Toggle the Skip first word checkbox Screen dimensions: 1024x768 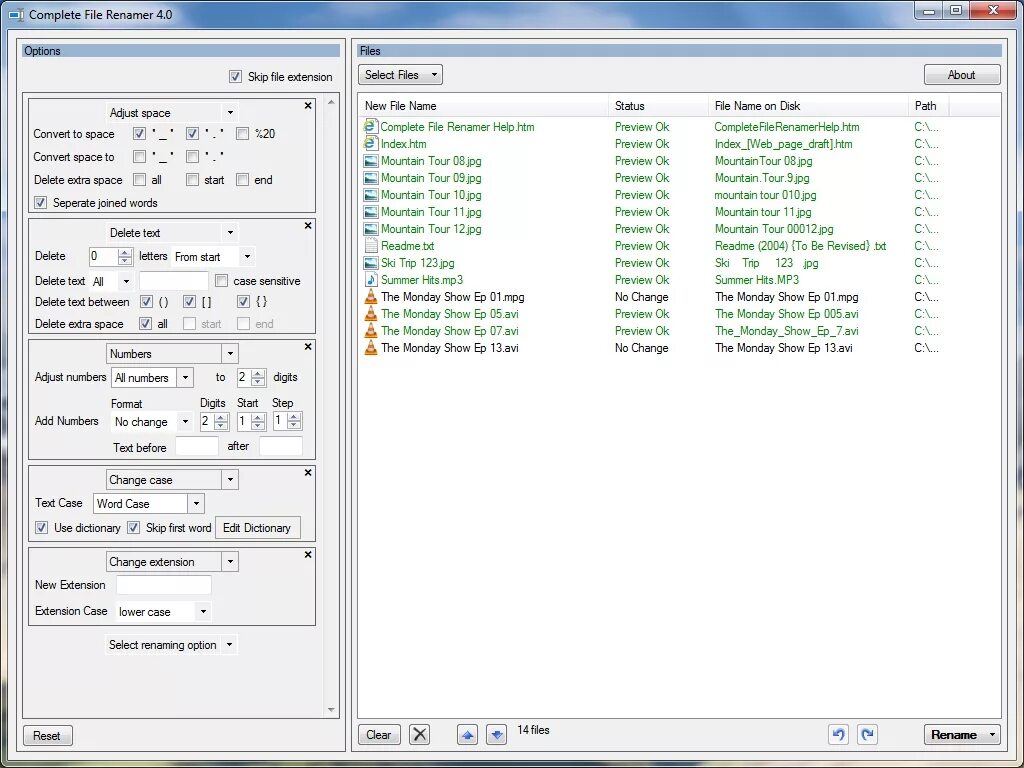click(x=133, y=528)
